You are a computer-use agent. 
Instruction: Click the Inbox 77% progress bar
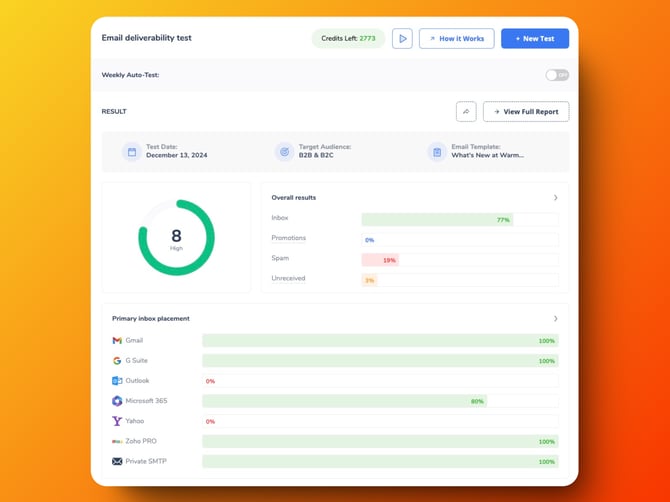pos(437,219)
